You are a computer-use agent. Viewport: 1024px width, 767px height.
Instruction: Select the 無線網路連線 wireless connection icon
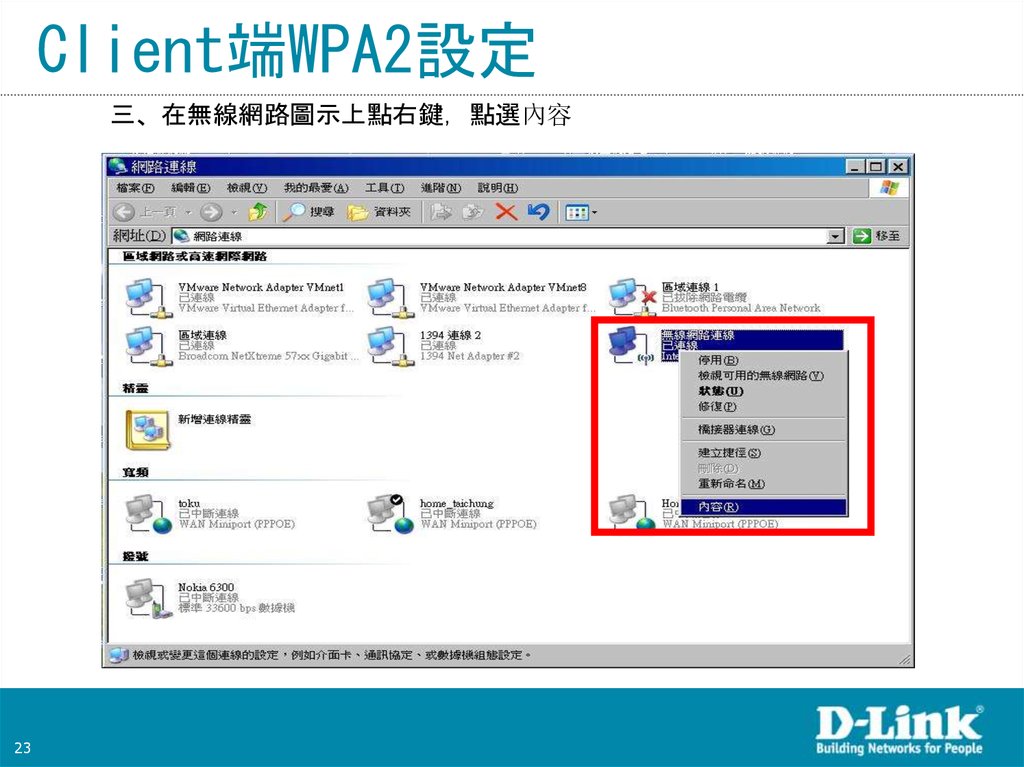(x=630, y=346)
